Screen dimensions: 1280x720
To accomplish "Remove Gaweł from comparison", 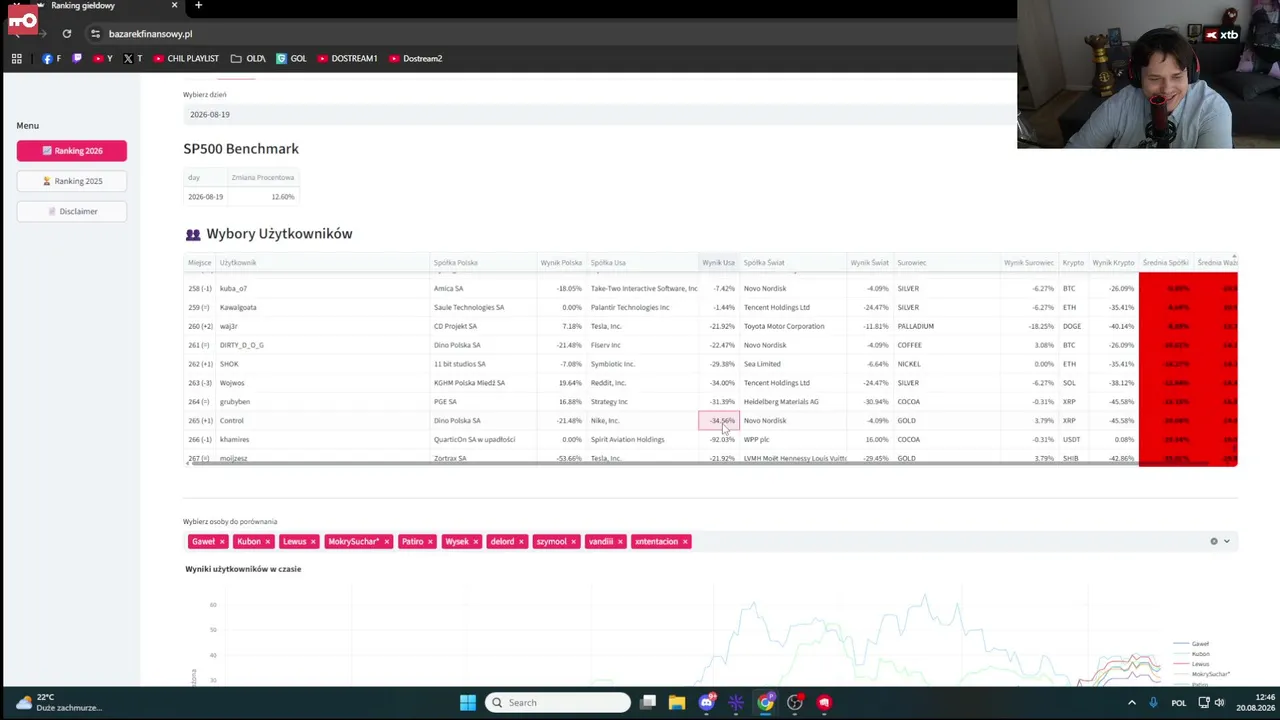I will point(222,542).
